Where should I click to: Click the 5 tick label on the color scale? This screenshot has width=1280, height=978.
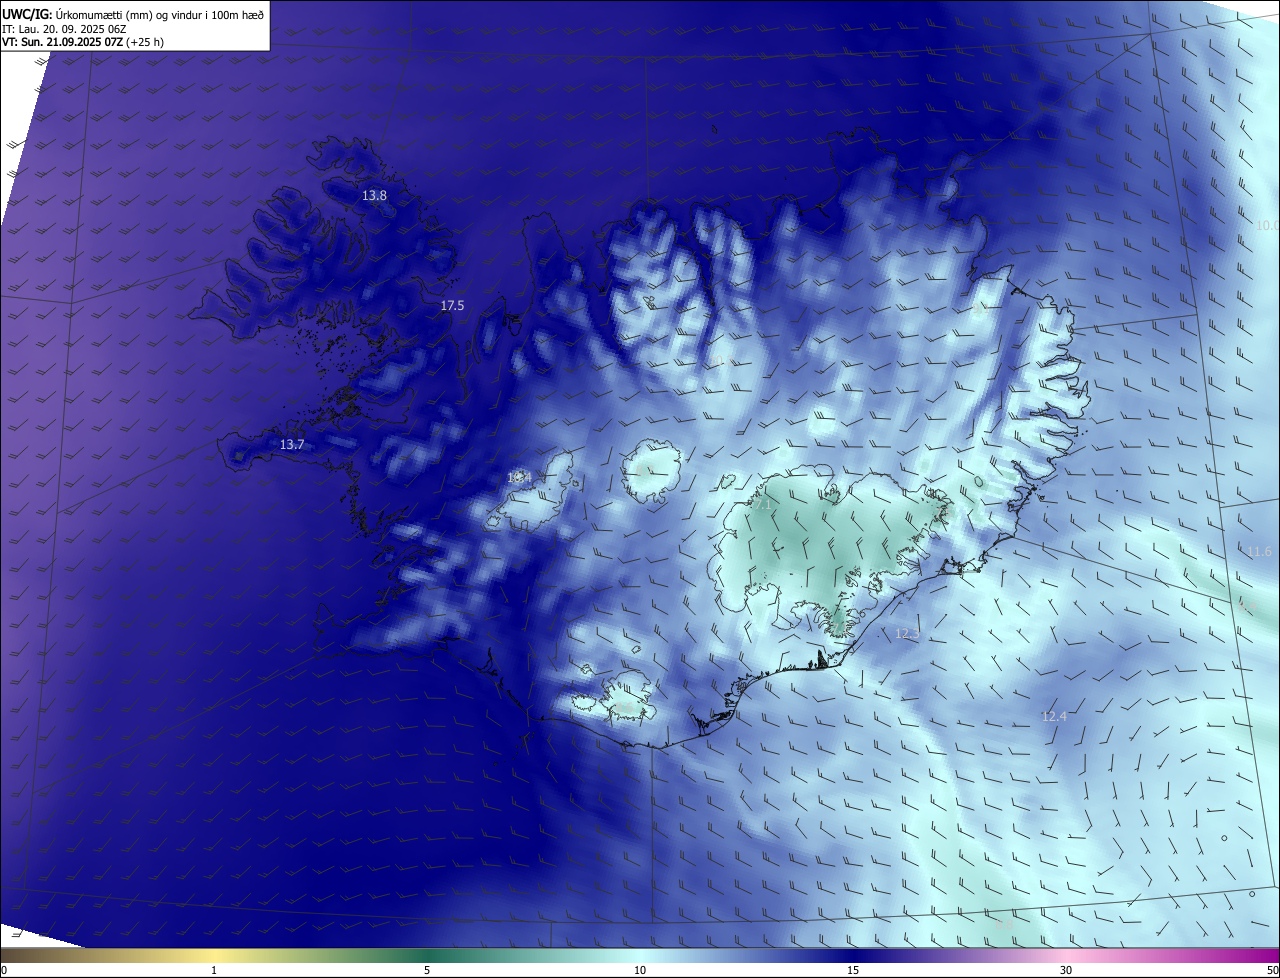click(427, 970)
